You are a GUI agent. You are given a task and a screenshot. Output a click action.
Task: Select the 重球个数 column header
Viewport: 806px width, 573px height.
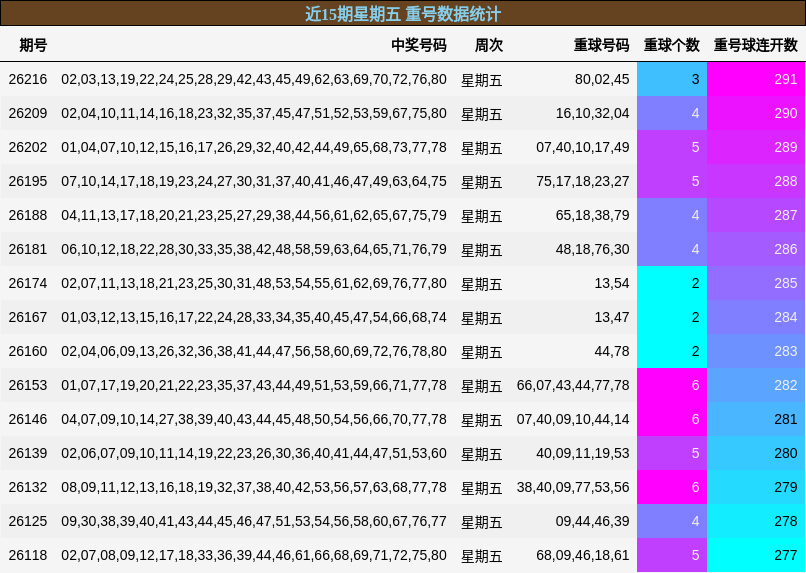(672, 45)
